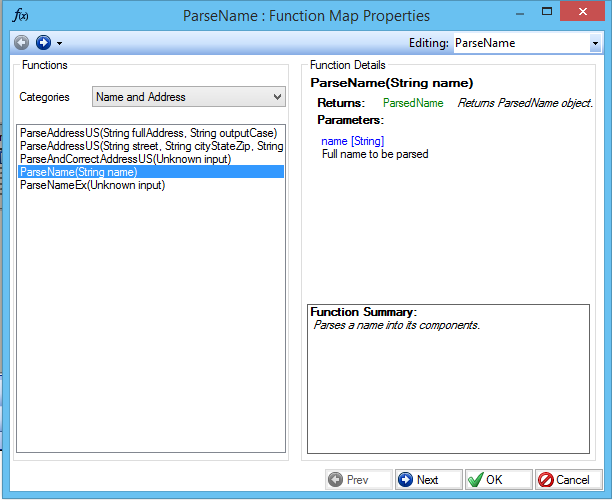Select ParseAddressUS with fullAddress and outputCase

pos(148,133)
